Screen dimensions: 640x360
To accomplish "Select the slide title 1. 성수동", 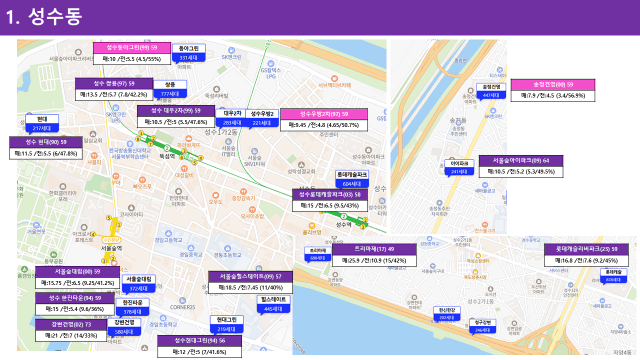I will pos(44,17).
